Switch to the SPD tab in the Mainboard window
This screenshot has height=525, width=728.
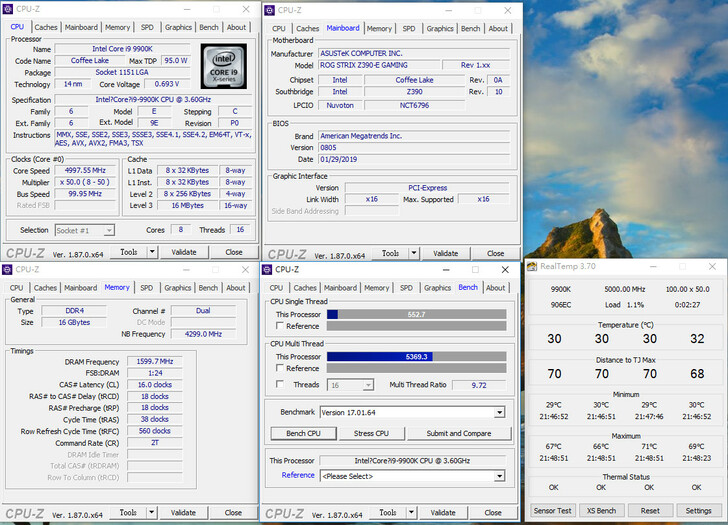408,28
